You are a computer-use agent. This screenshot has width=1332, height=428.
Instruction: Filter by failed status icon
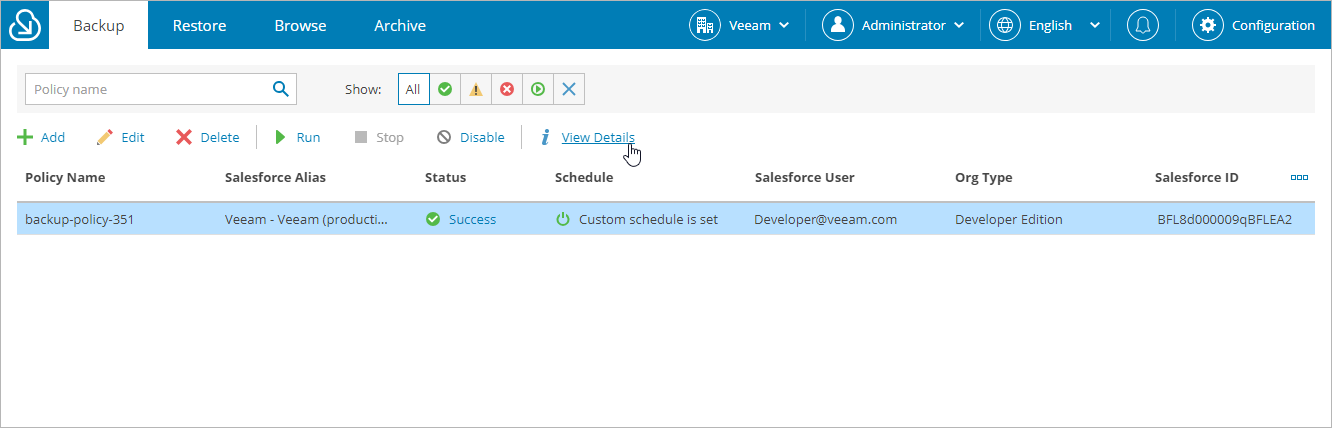[x=507, y=89]
